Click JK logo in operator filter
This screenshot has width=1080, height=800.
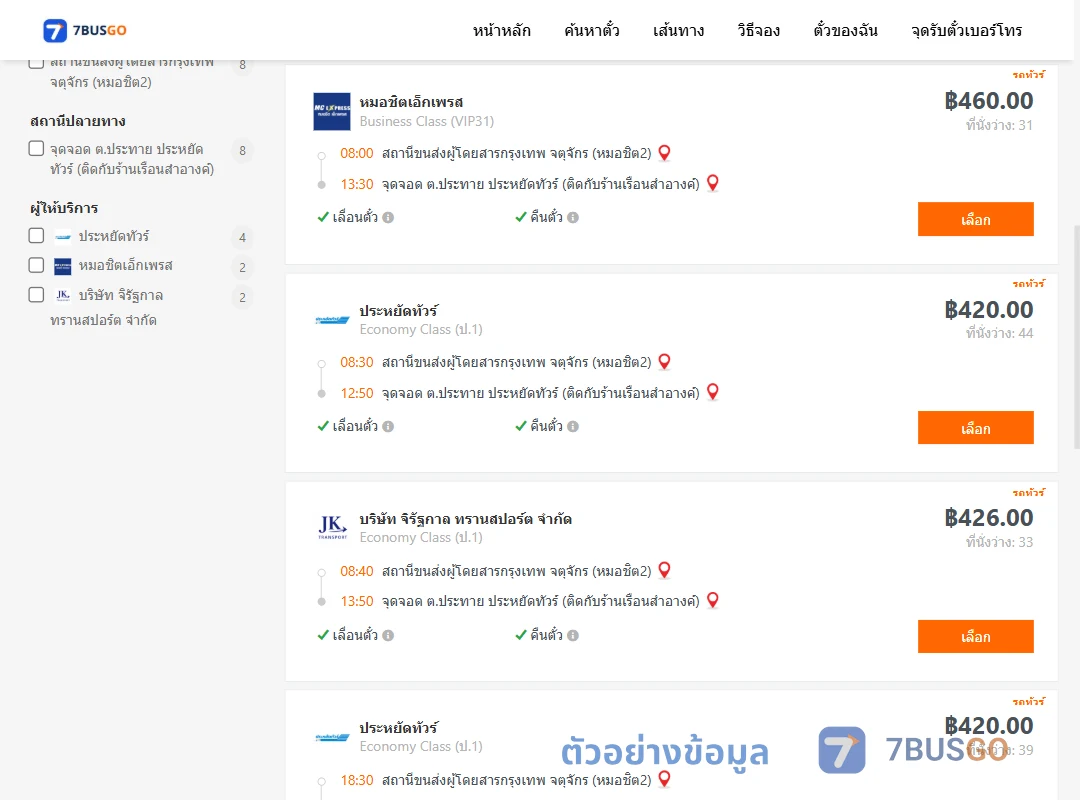[x=63, y=296]
